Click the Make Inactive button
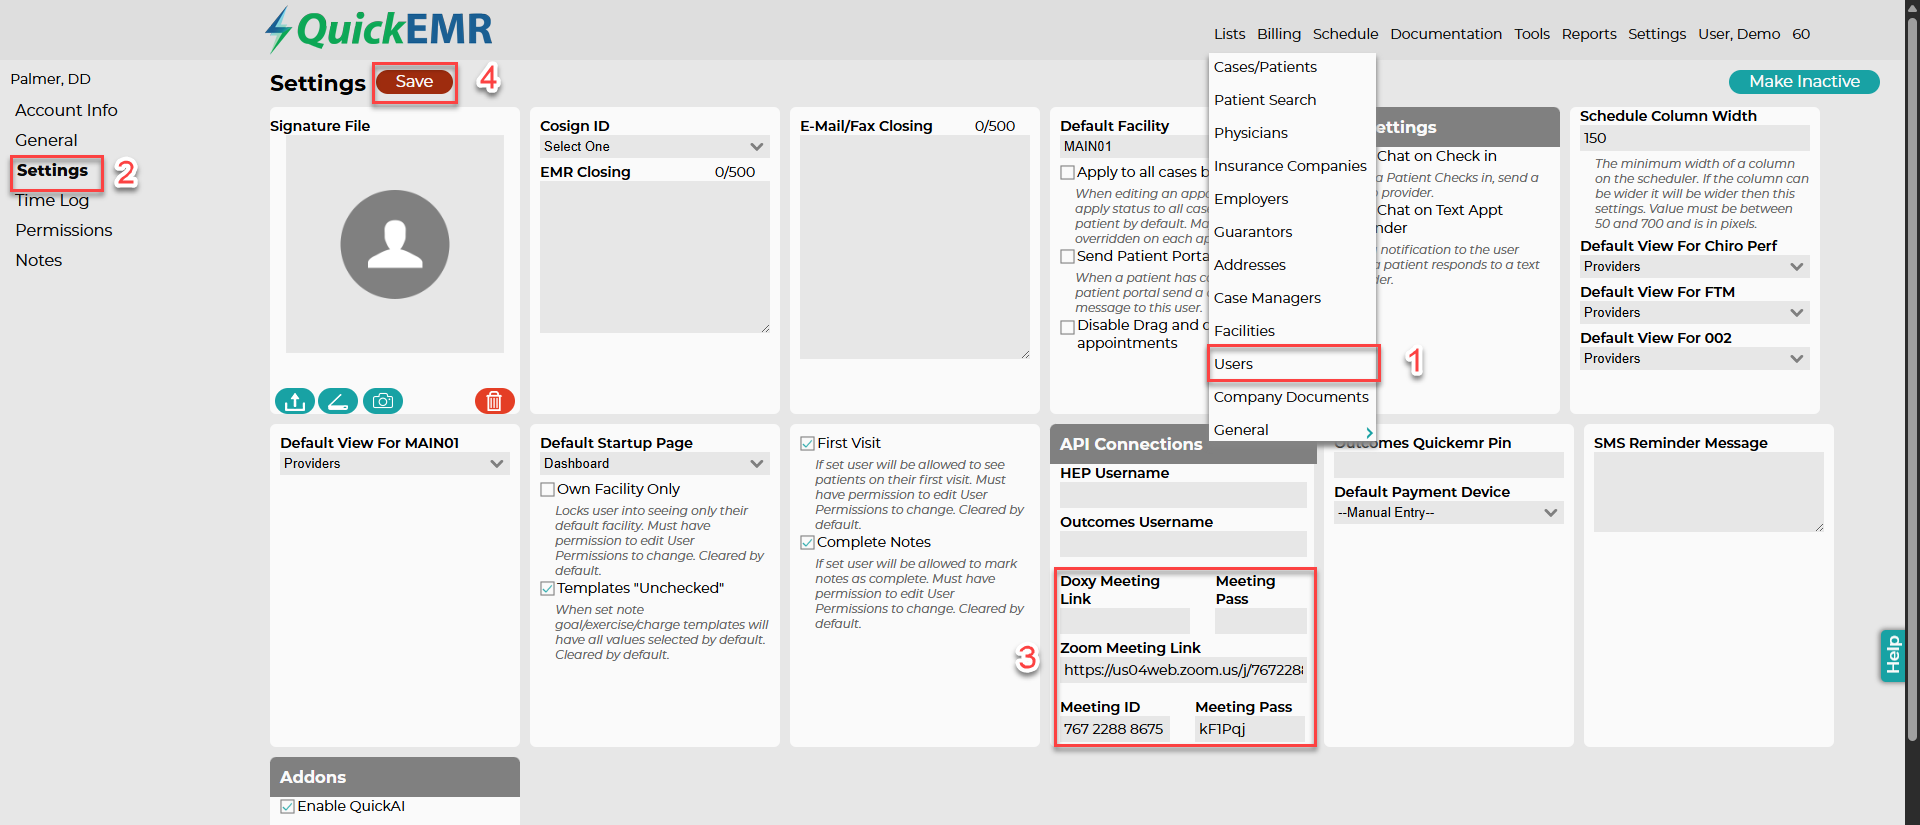Image resolution: width=1920 pixels, height=825 pixels. 1804,82
